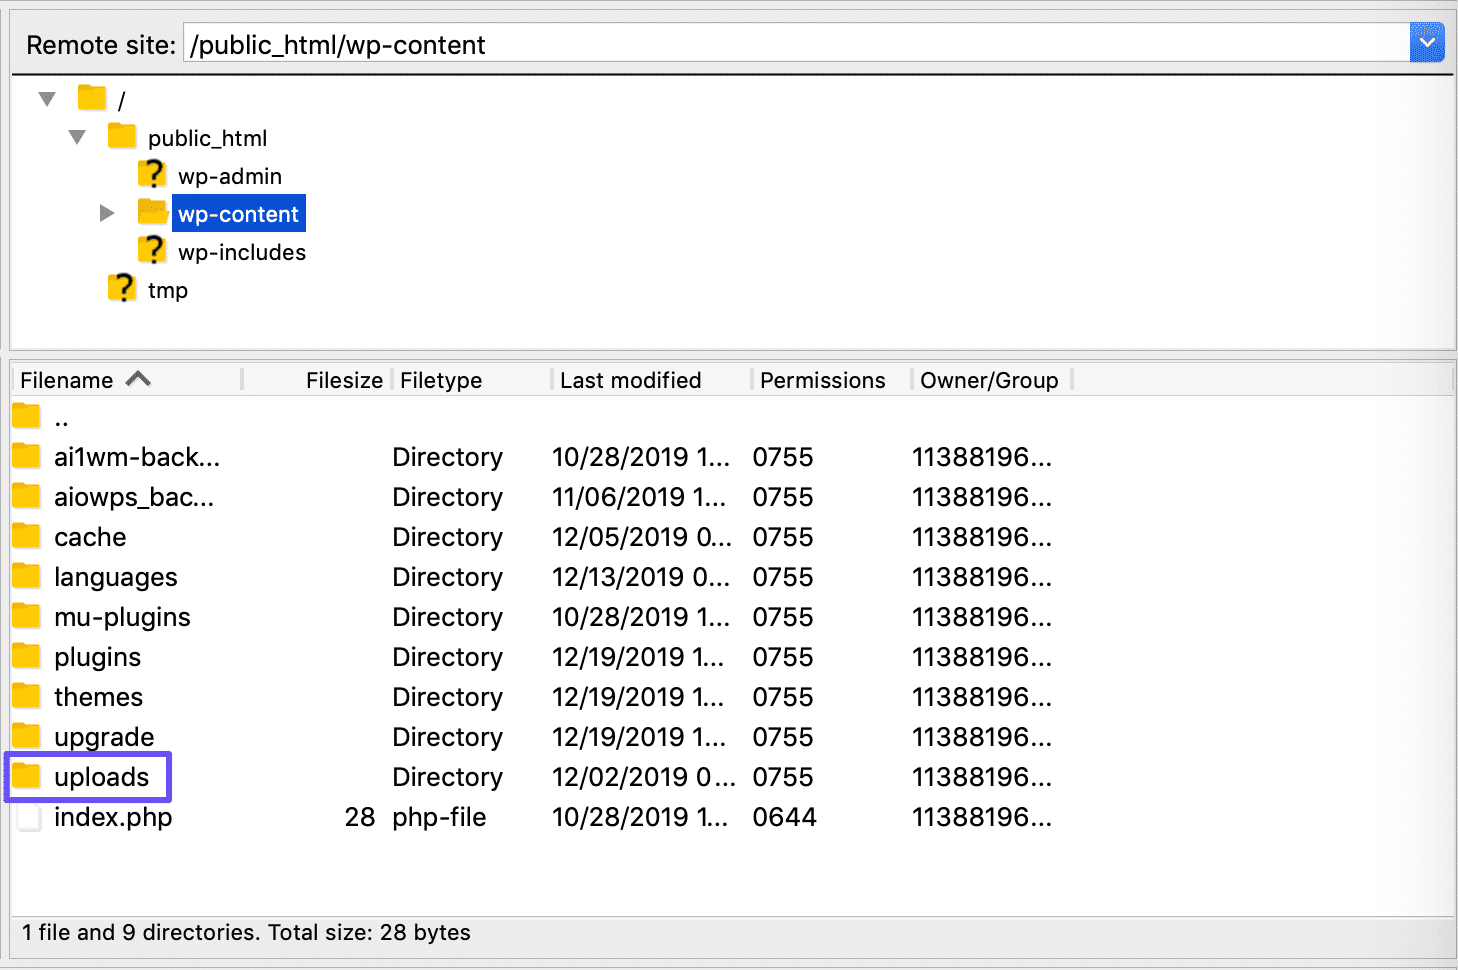
Task: Collapse the public_html tree node
Action: (x=77, y=136)
